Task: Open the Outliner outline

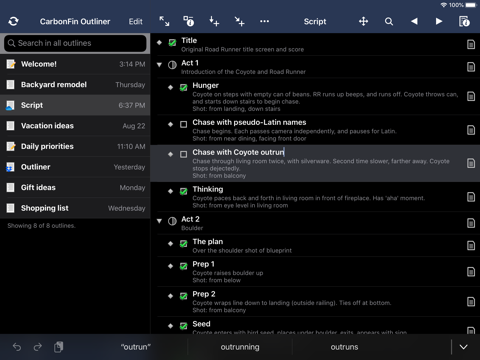Action: (x=75, y=167)
